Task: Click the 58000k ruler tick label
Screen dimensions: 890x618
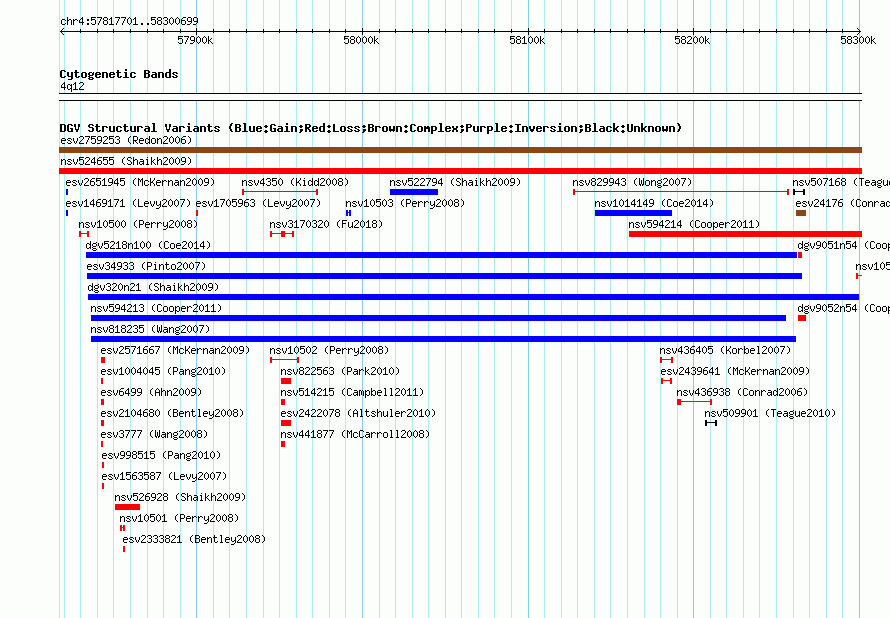Action: tap(362, 40)
